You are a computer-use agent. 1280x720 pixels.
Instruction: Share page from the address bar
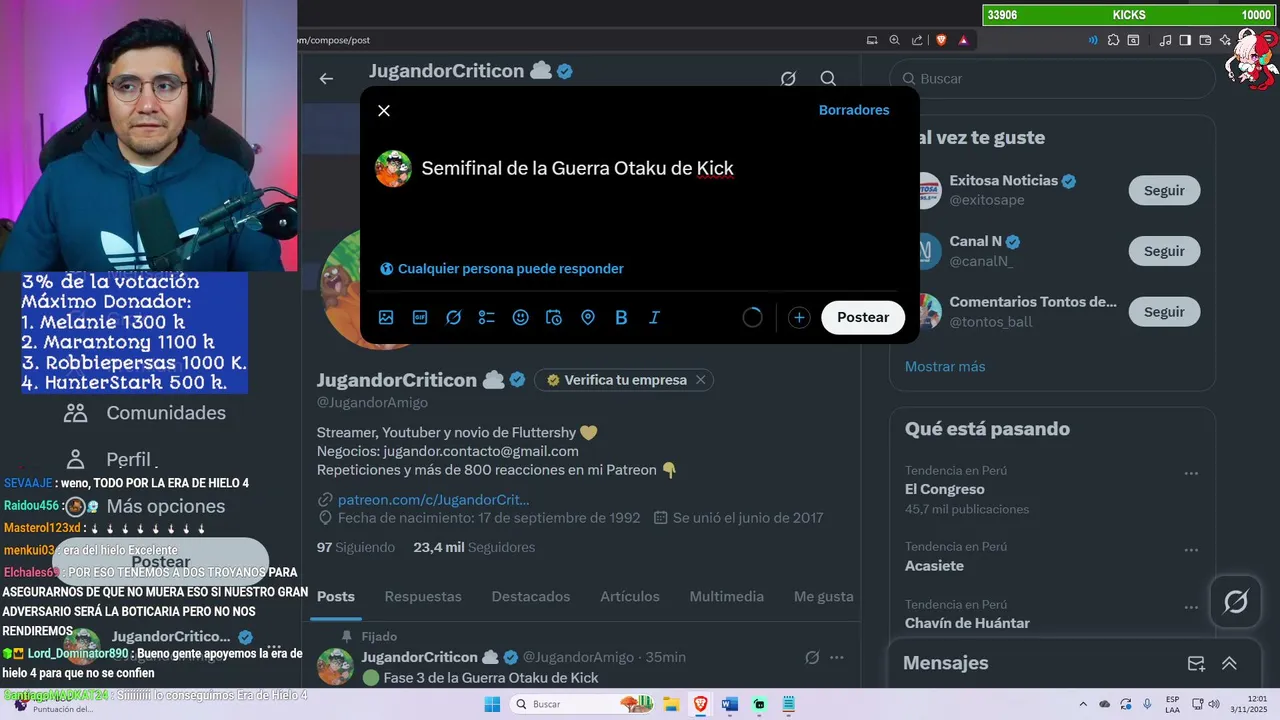(x=917, y=40)
